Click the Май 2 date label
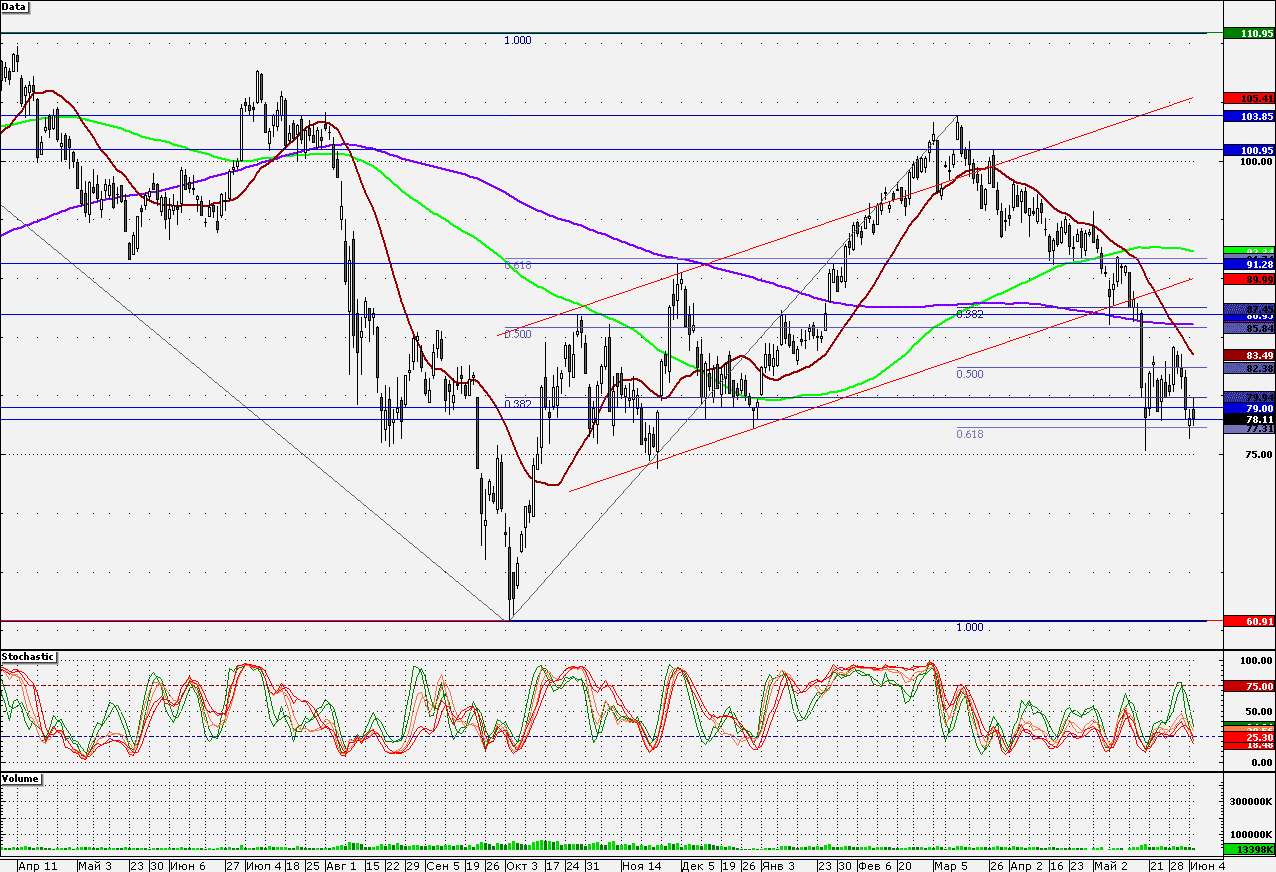 [1110, 865]
